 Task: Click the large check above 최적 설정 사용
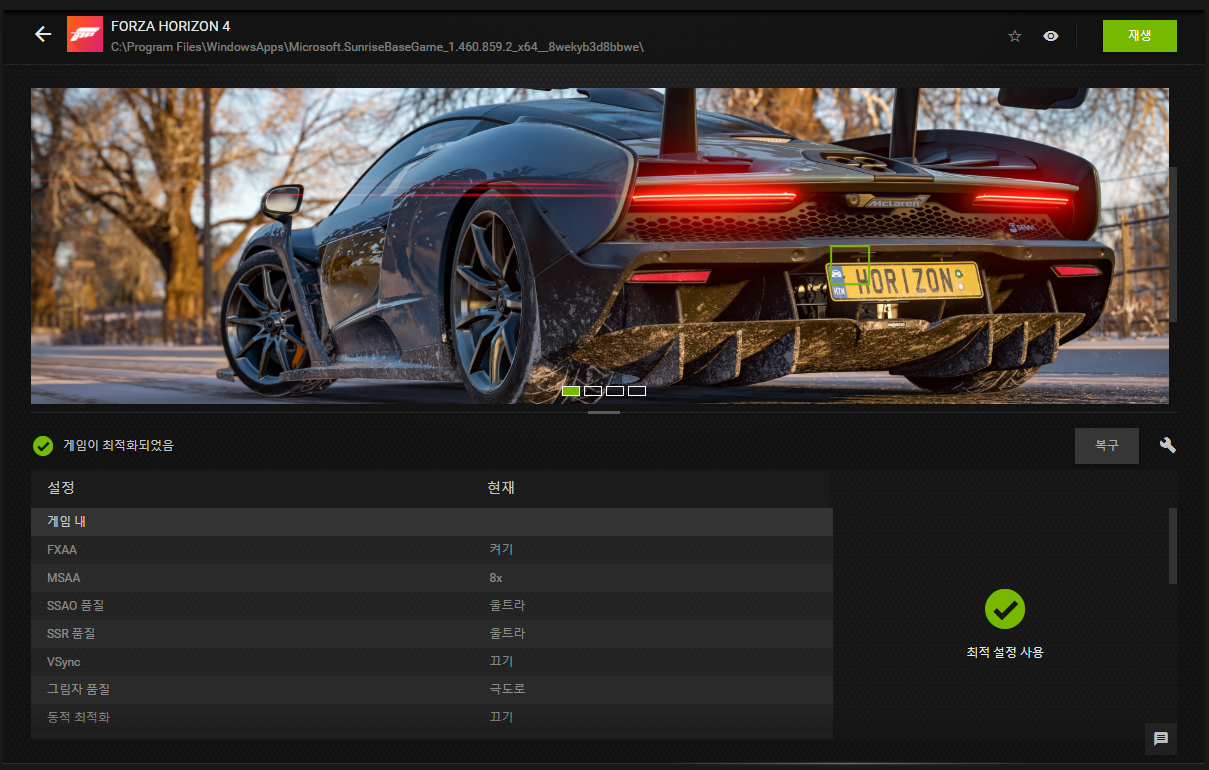pyautogui.click(x=1005, y=609)
